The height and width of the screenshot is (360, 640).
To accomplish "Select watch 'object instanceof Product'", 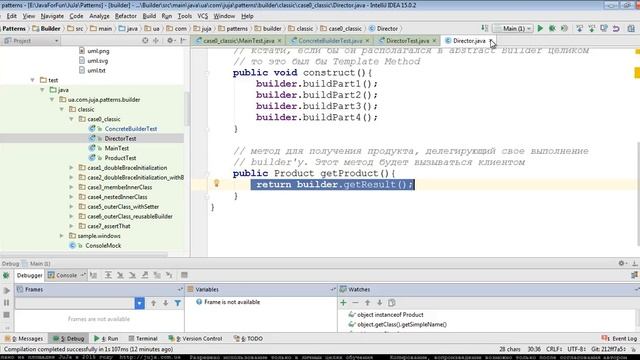I will tap(390, 315).
